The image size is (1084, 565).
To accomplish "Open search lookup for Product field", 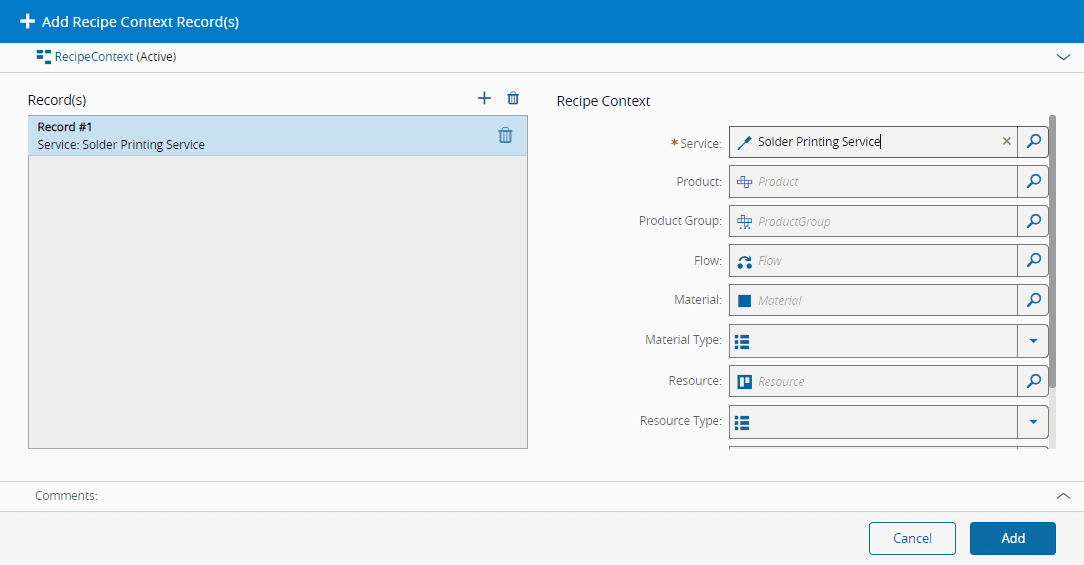I will [x=1033, y=182].
